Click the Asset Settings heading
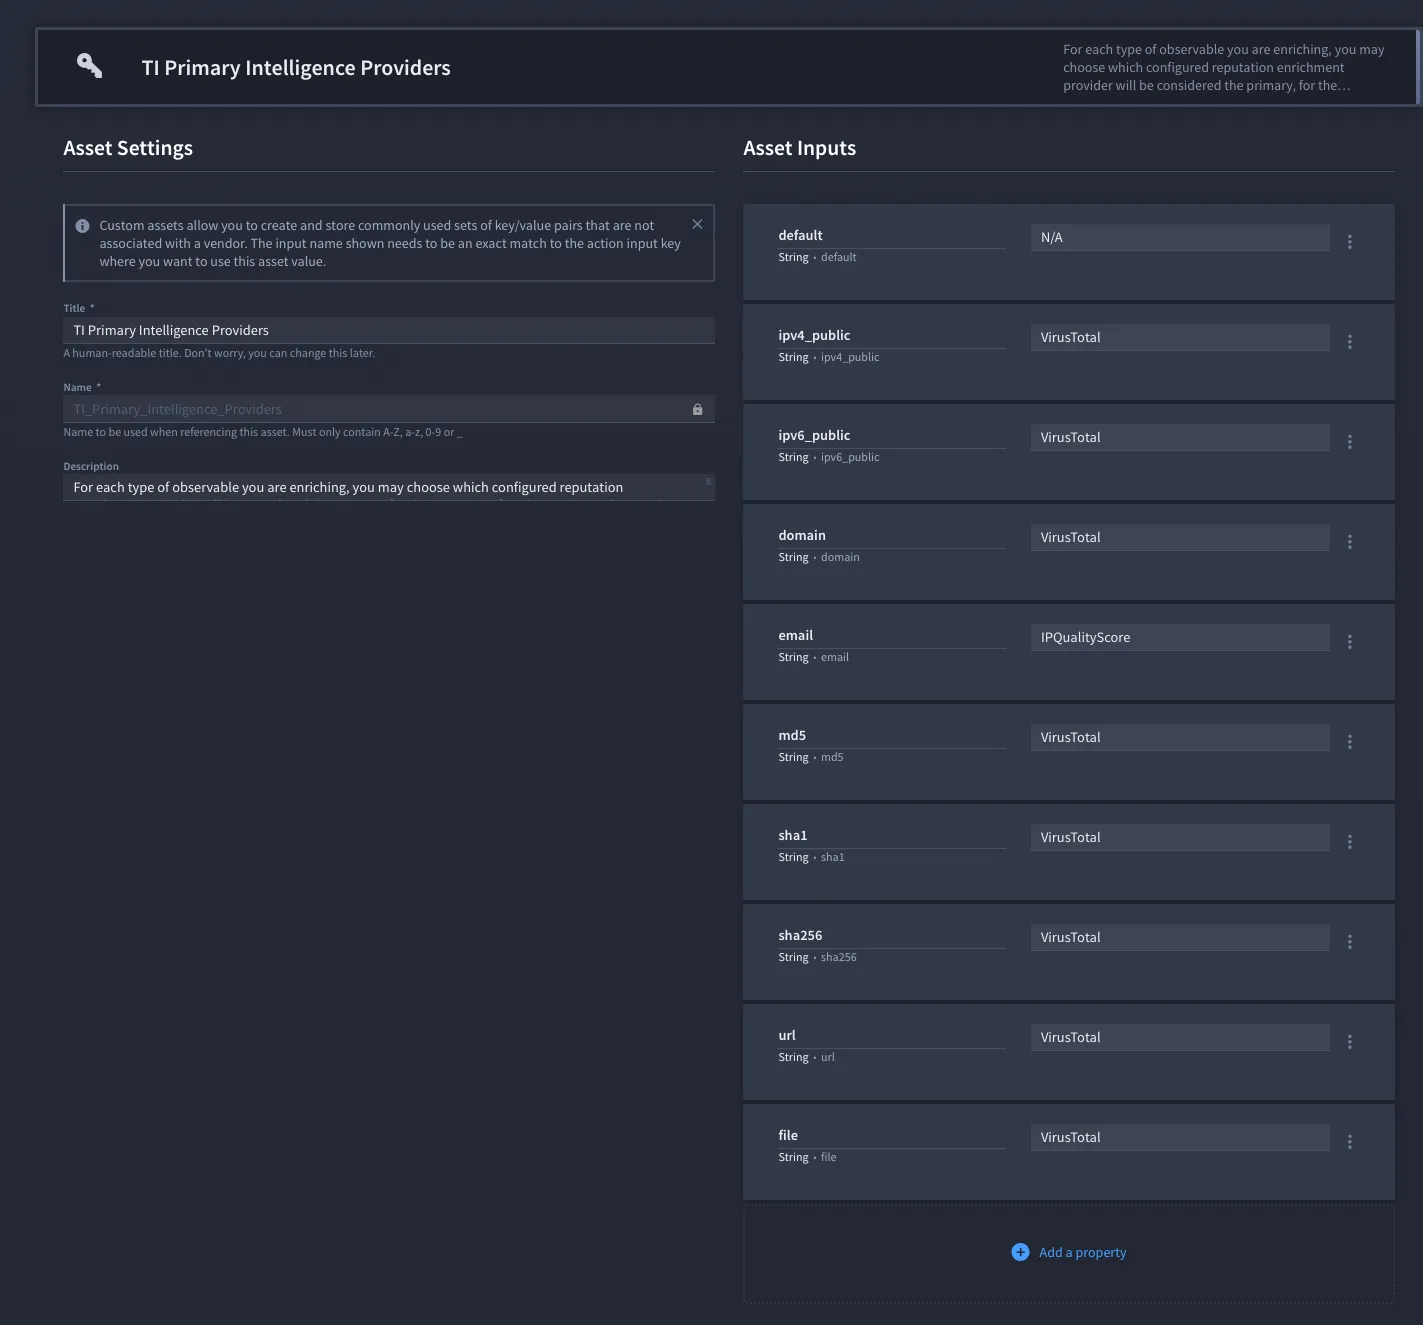Image resolution: width=1423 pixels, height=1325 pixels. [x=128, y=148]
